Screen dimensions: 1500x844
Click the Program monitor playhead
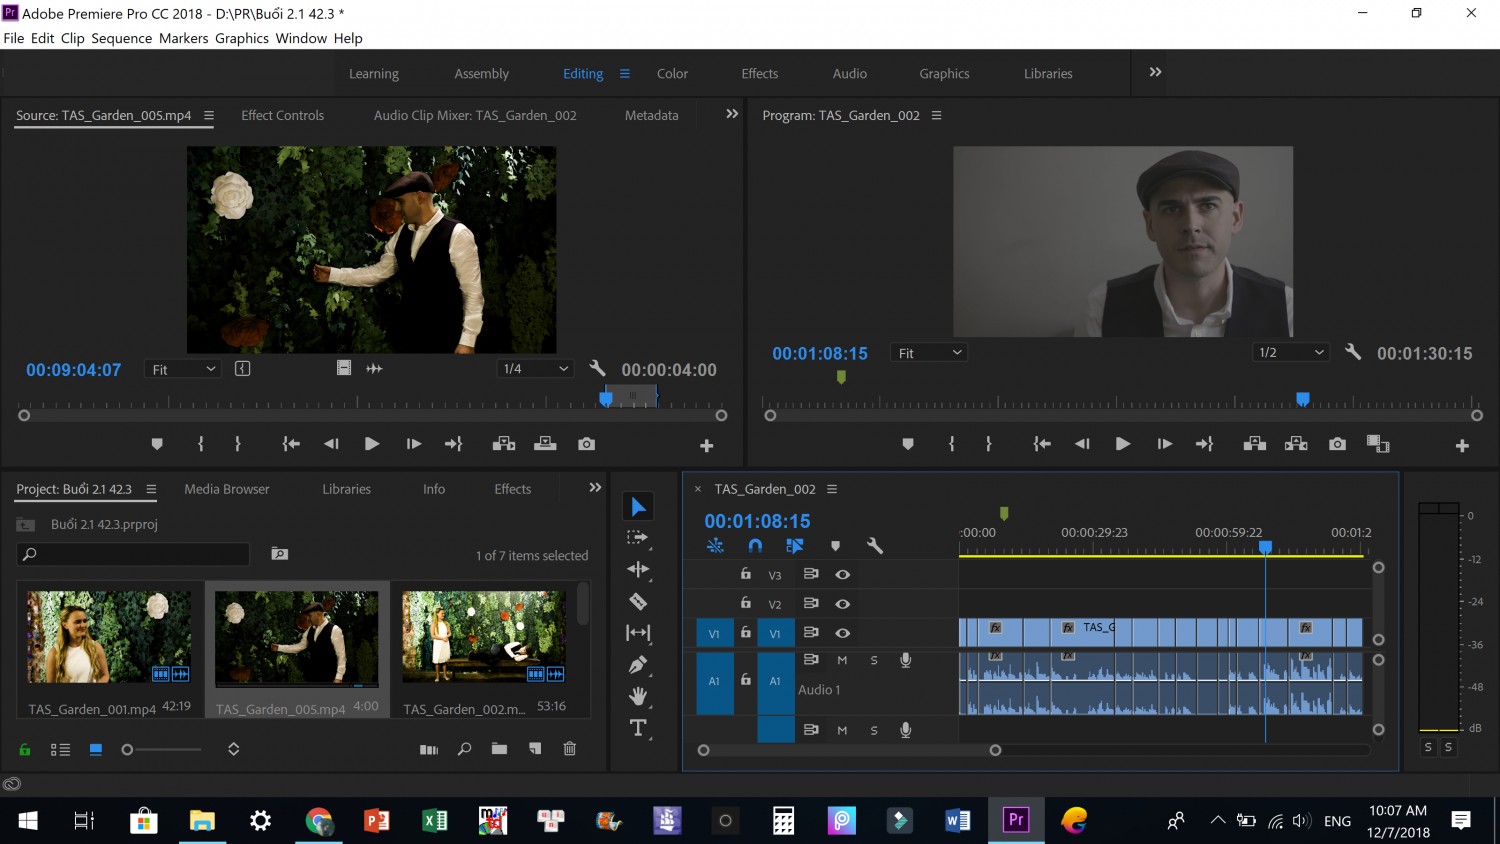coord(1303,399)
